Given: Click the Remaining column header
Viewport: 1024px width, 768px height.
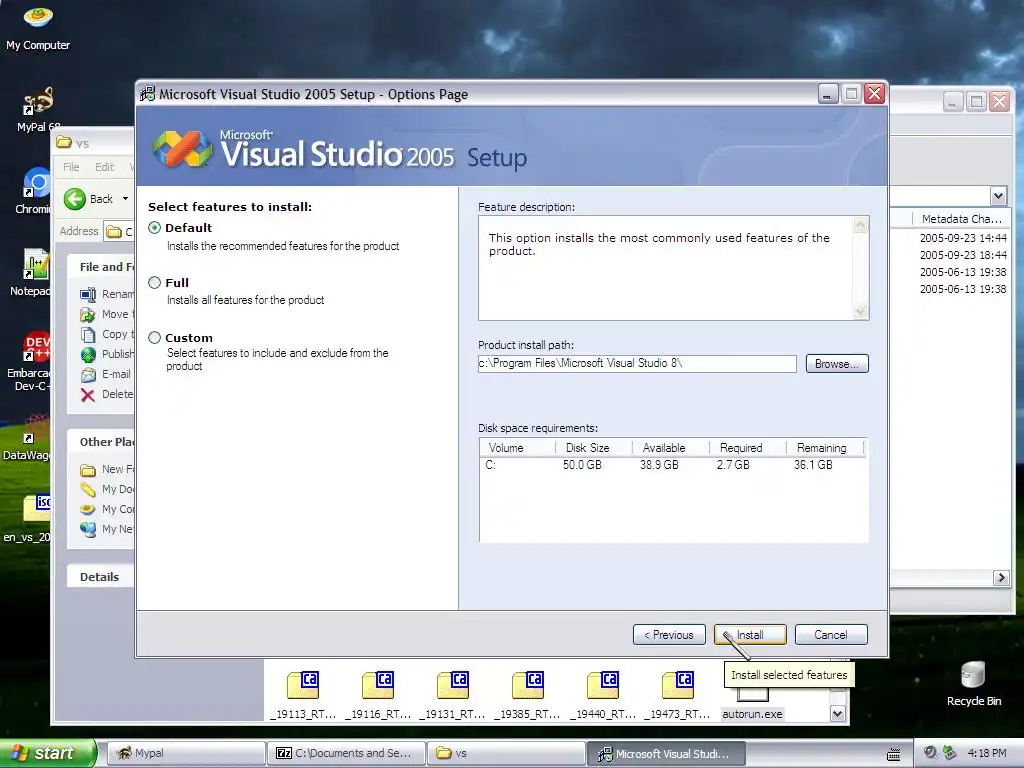Looking at the screenshot, I should tap(824, 448).
